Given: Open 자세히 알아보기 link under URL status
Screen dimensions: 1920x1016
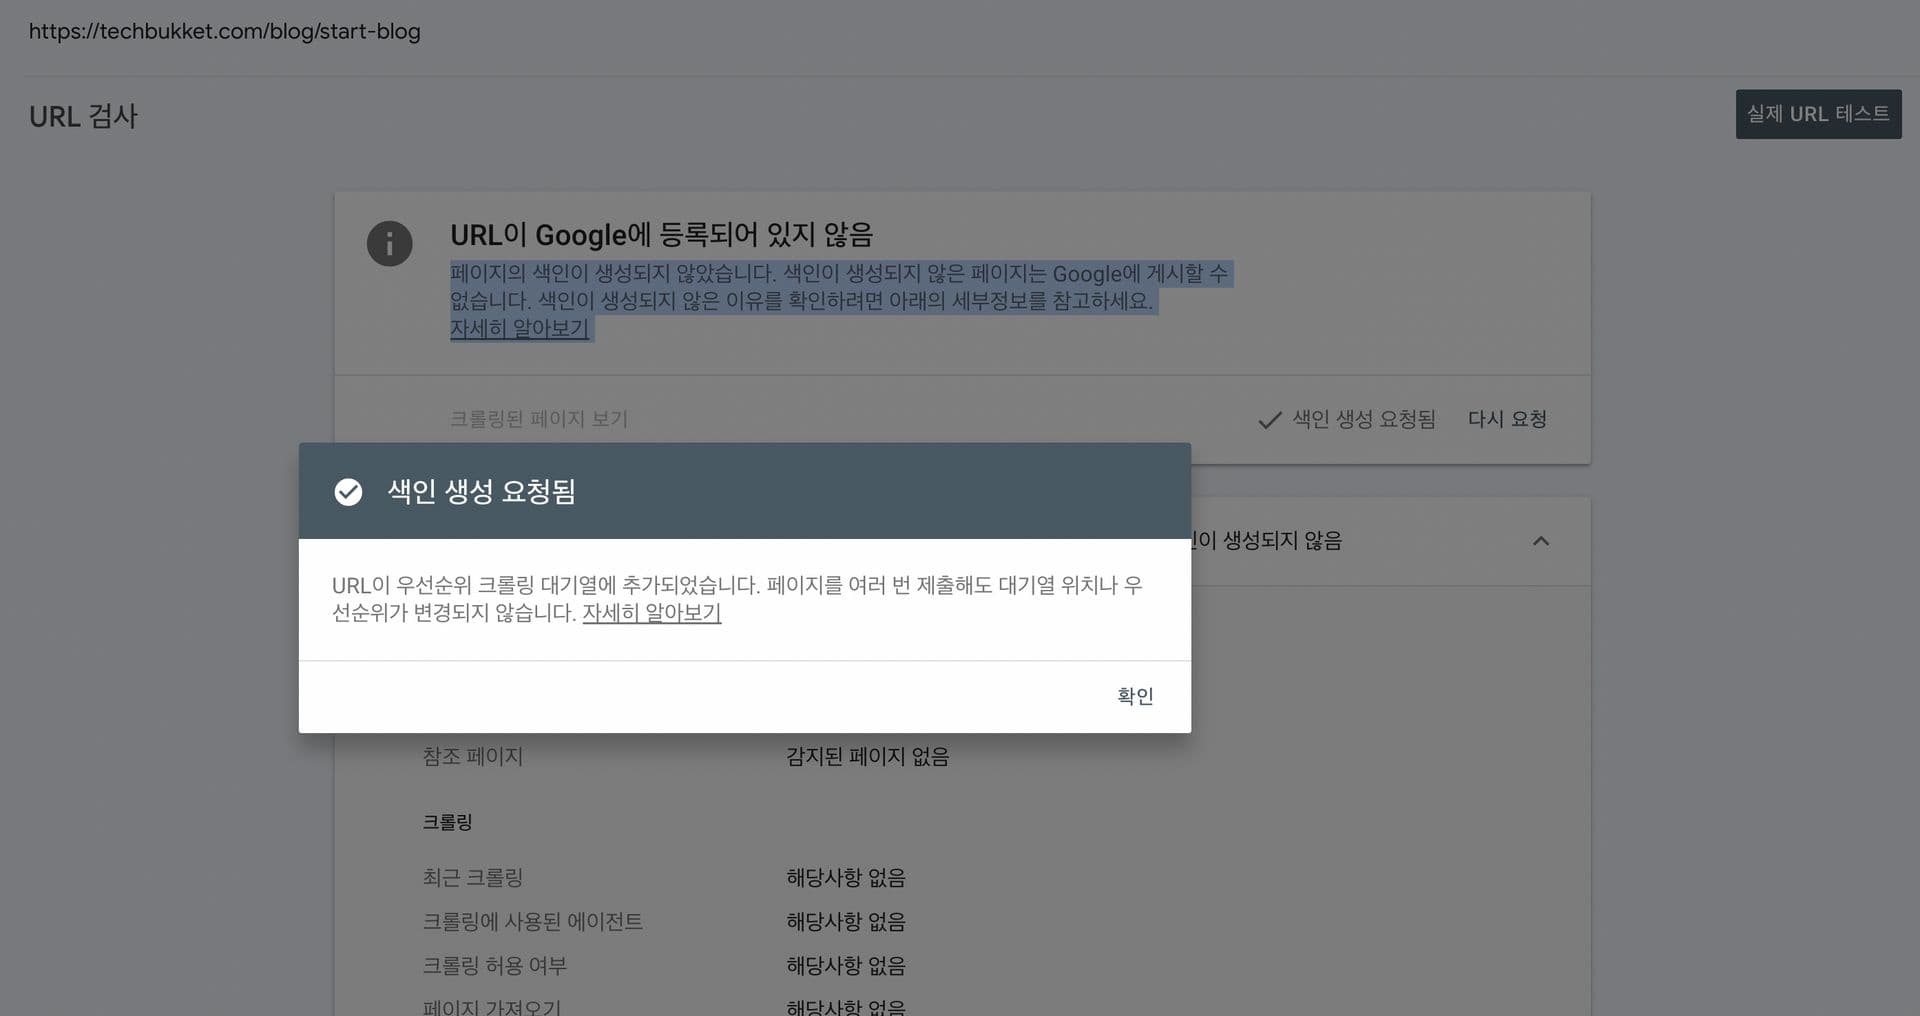Looking at the screenshot, I should pyautogui.click(x=519, y=328).
